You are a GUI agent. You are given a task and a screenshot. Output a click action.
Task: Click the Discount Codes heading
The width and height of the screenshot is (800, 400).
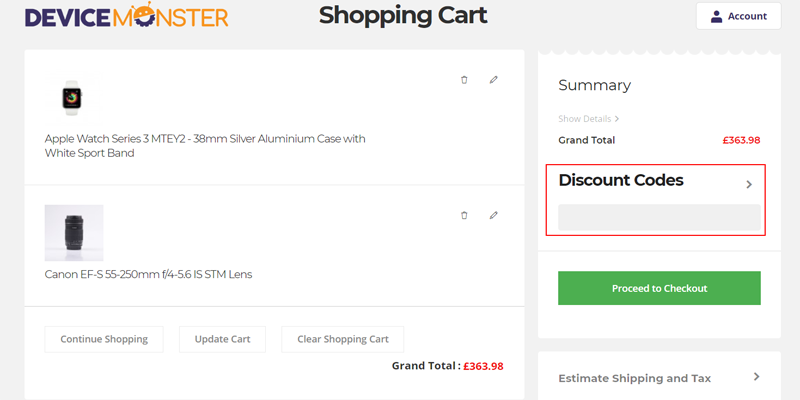(621, 181)
